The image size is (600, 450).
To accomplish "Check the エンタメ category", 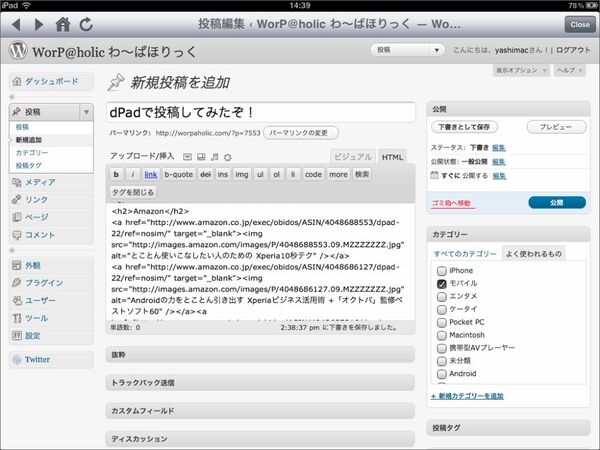I will point(442,297).
